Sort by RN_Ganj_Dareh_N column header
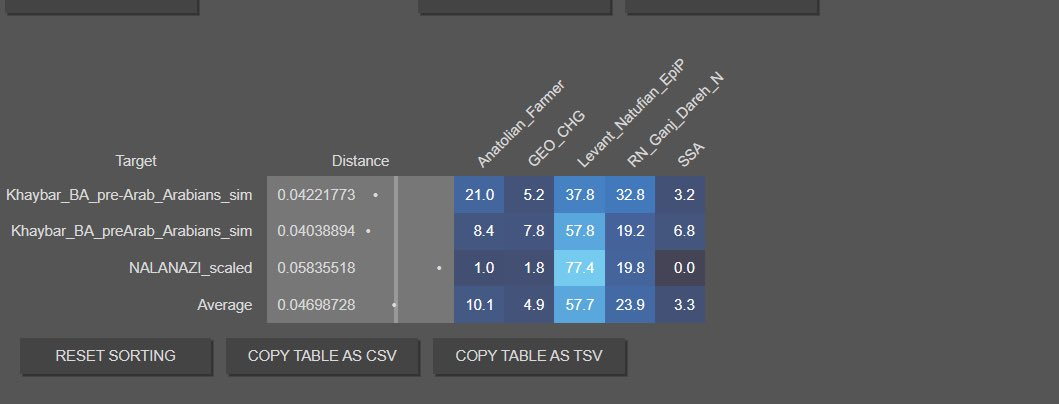Screen dimensions: 1059x404 click(x=674, y=122)
